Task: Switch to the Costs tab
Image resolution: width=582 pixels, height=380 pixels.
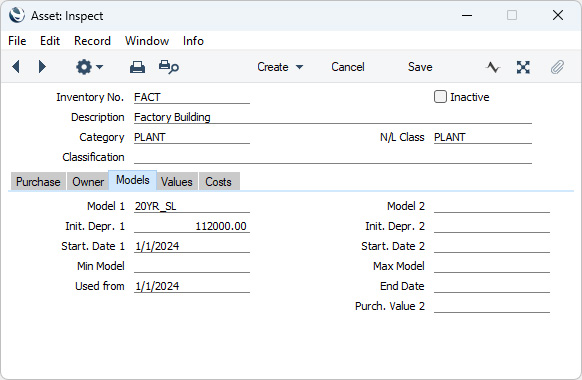Action: [x=219, y=181]
